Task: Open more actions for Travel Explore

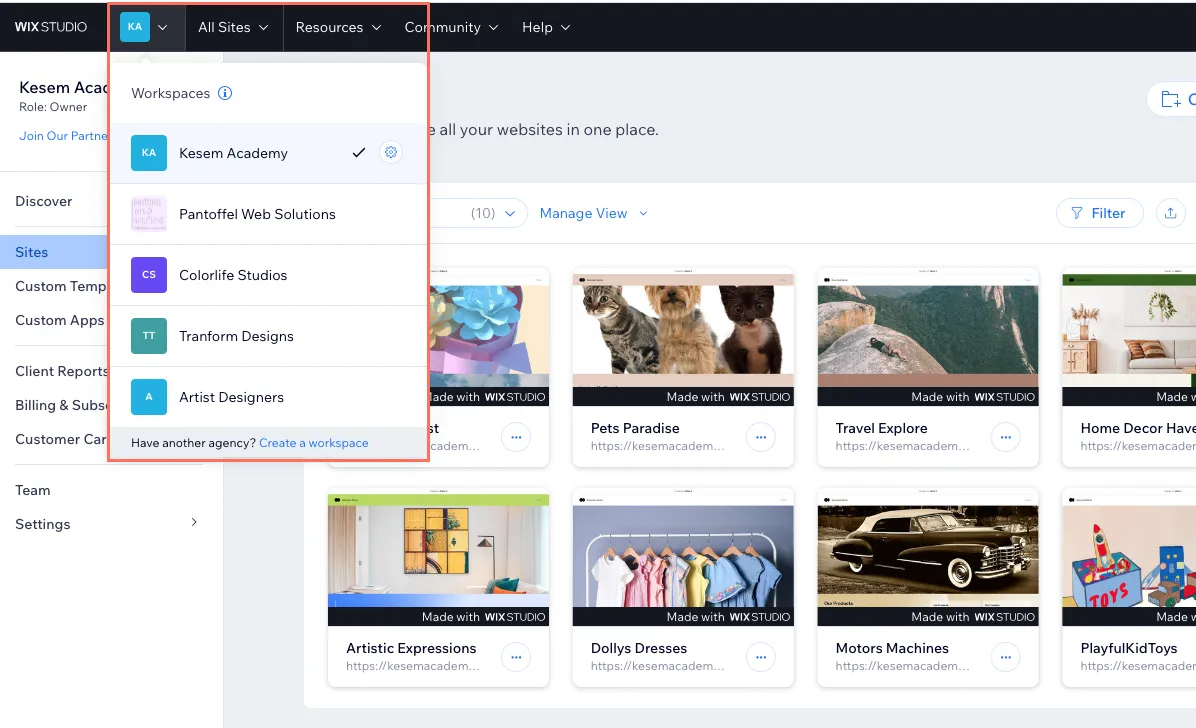Action: click(x=1005, y=437)
